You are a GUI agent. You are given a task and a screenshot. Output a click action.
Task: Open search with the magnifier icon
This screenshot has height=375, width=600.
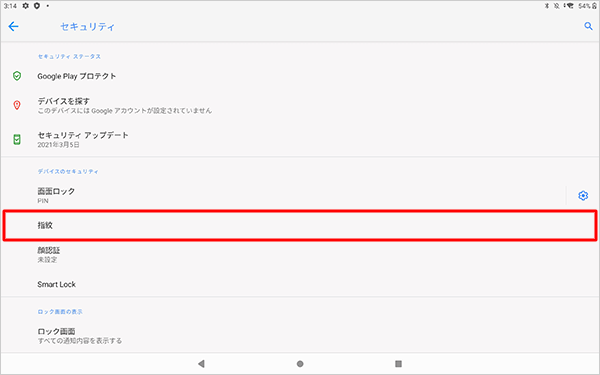[x=588, y=26]
